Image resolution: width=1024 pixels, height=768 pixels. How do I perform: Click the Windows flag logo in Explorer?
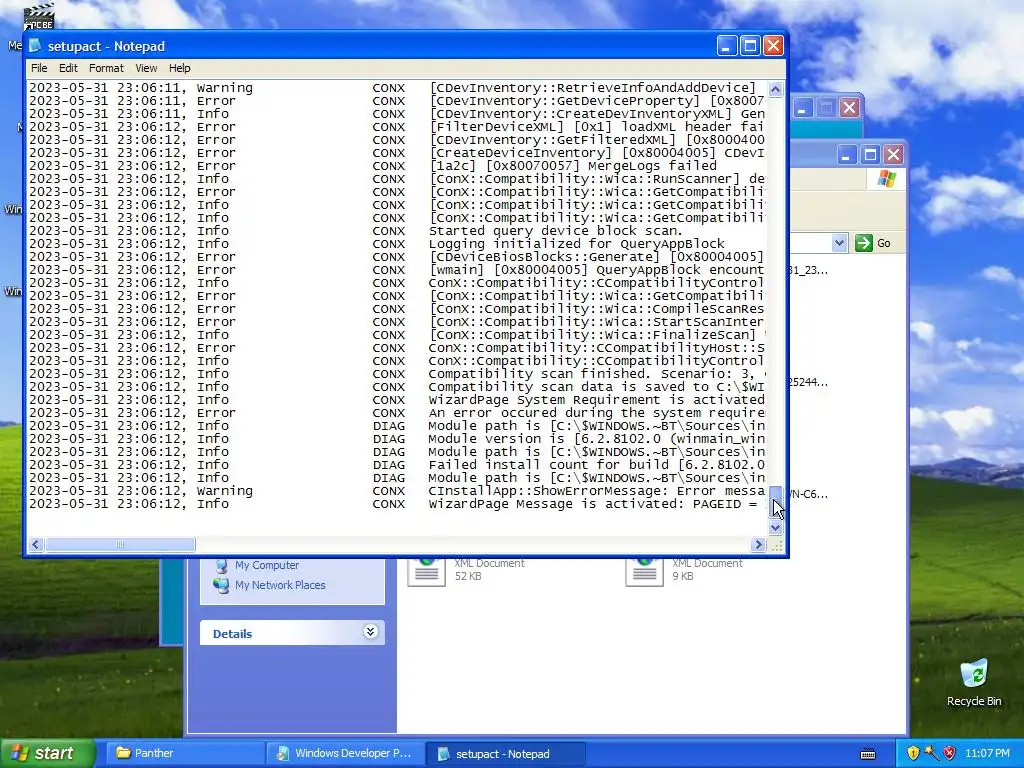coord(887,178)
